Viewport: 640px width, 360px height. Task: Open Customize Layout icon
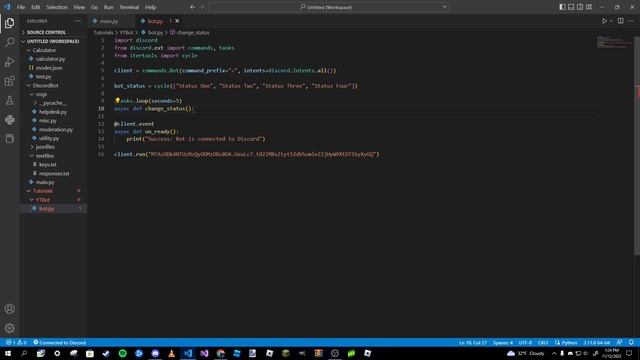(589, 7)
